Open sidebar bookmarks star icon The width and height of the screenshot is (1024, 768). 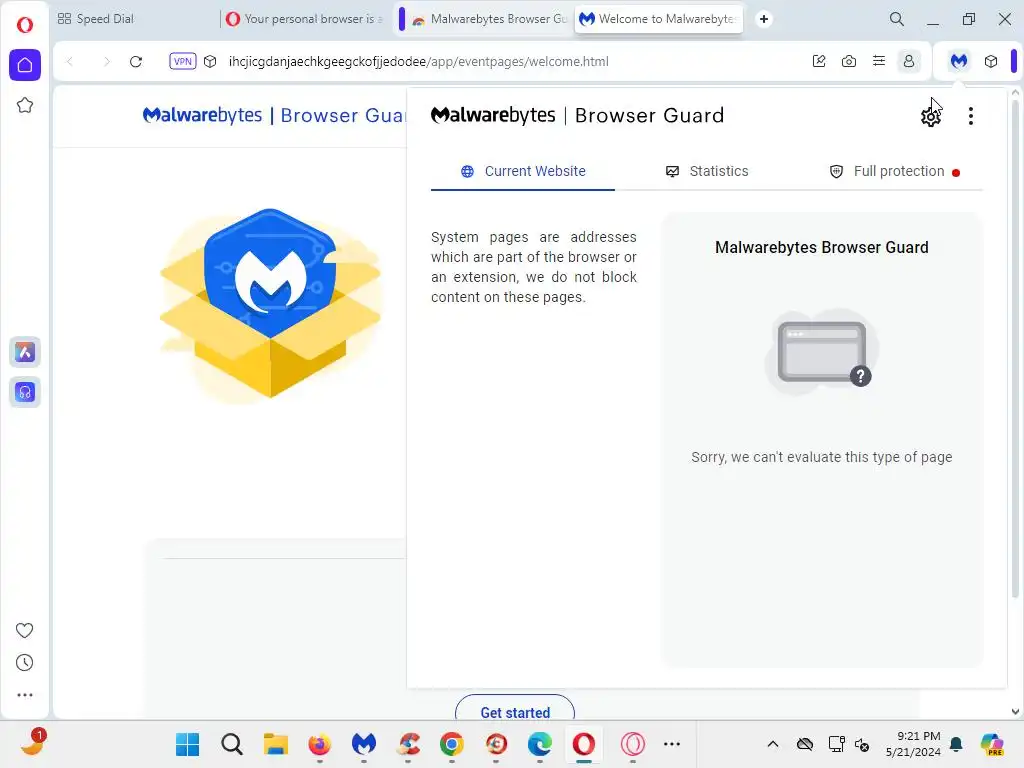(25, 105)
